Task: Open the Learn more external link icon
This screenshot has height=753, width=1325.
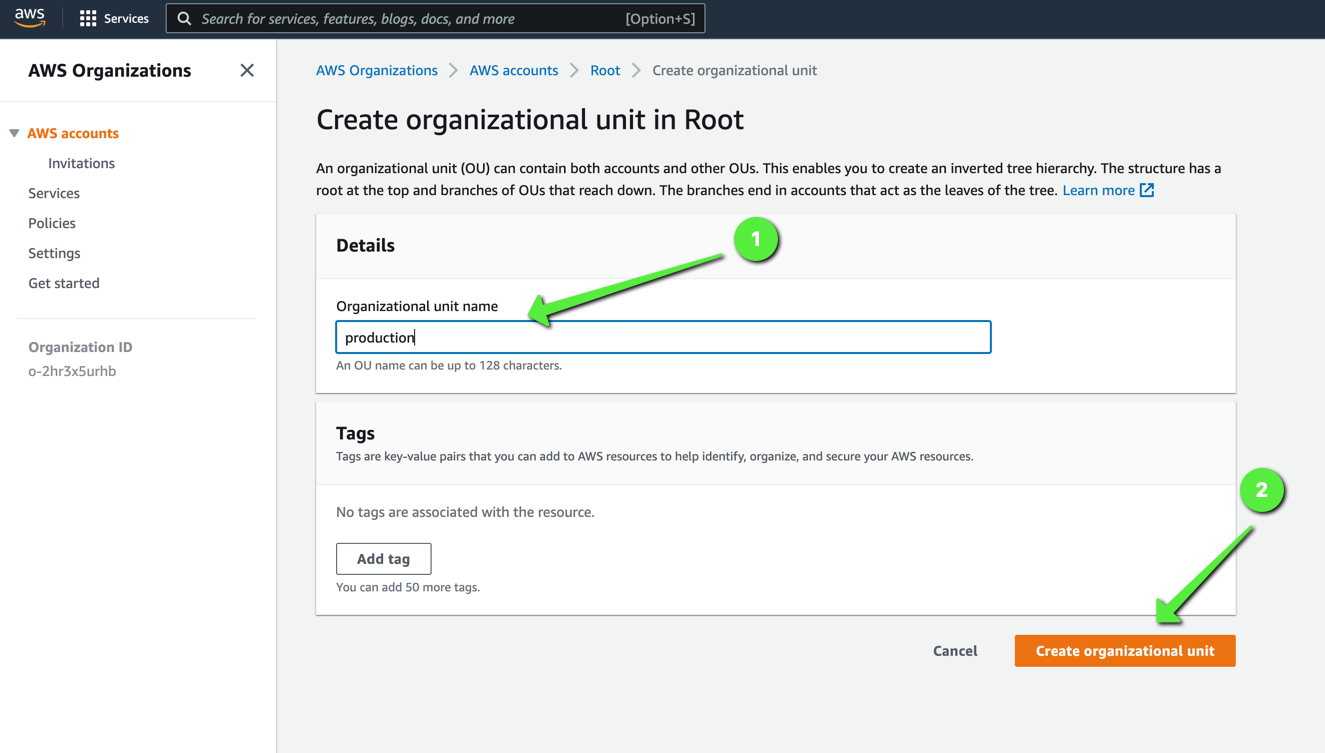Action: point(1147,190)
